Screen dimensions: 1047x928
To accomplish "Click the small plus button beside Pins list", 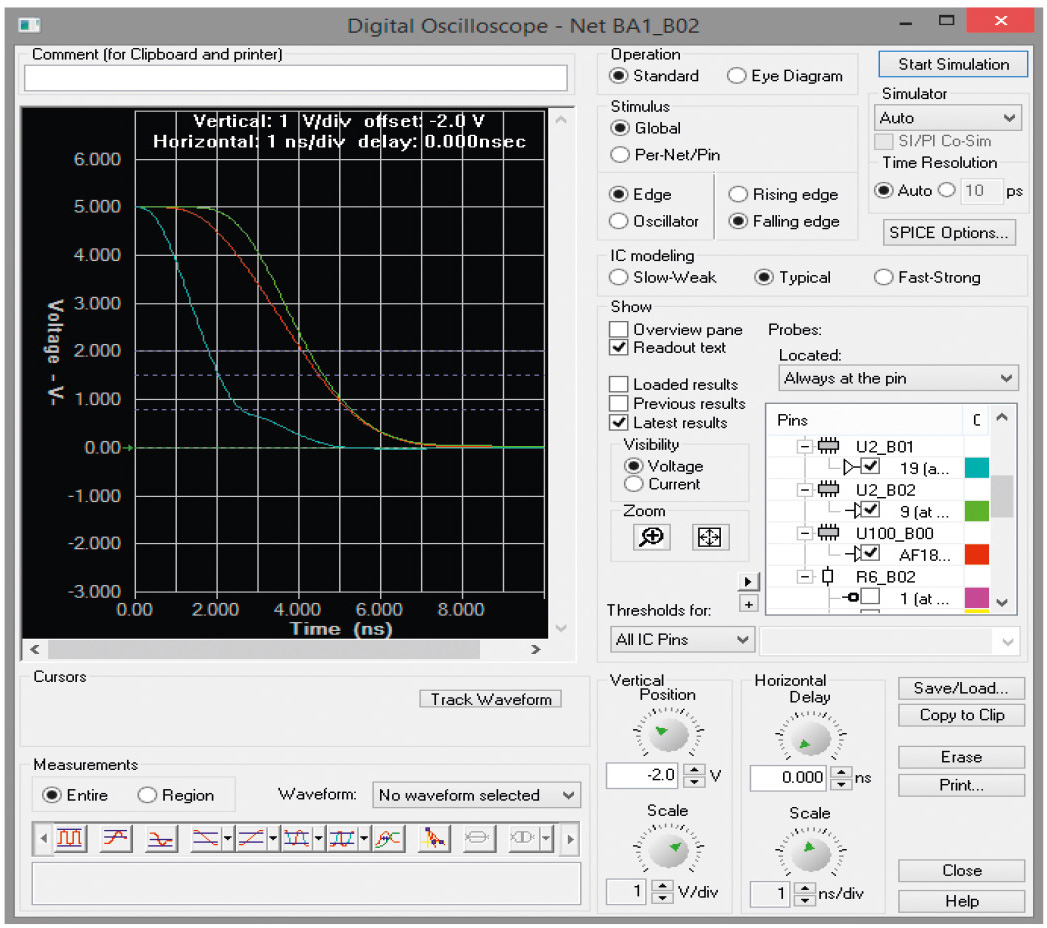I will click(749, 604).
